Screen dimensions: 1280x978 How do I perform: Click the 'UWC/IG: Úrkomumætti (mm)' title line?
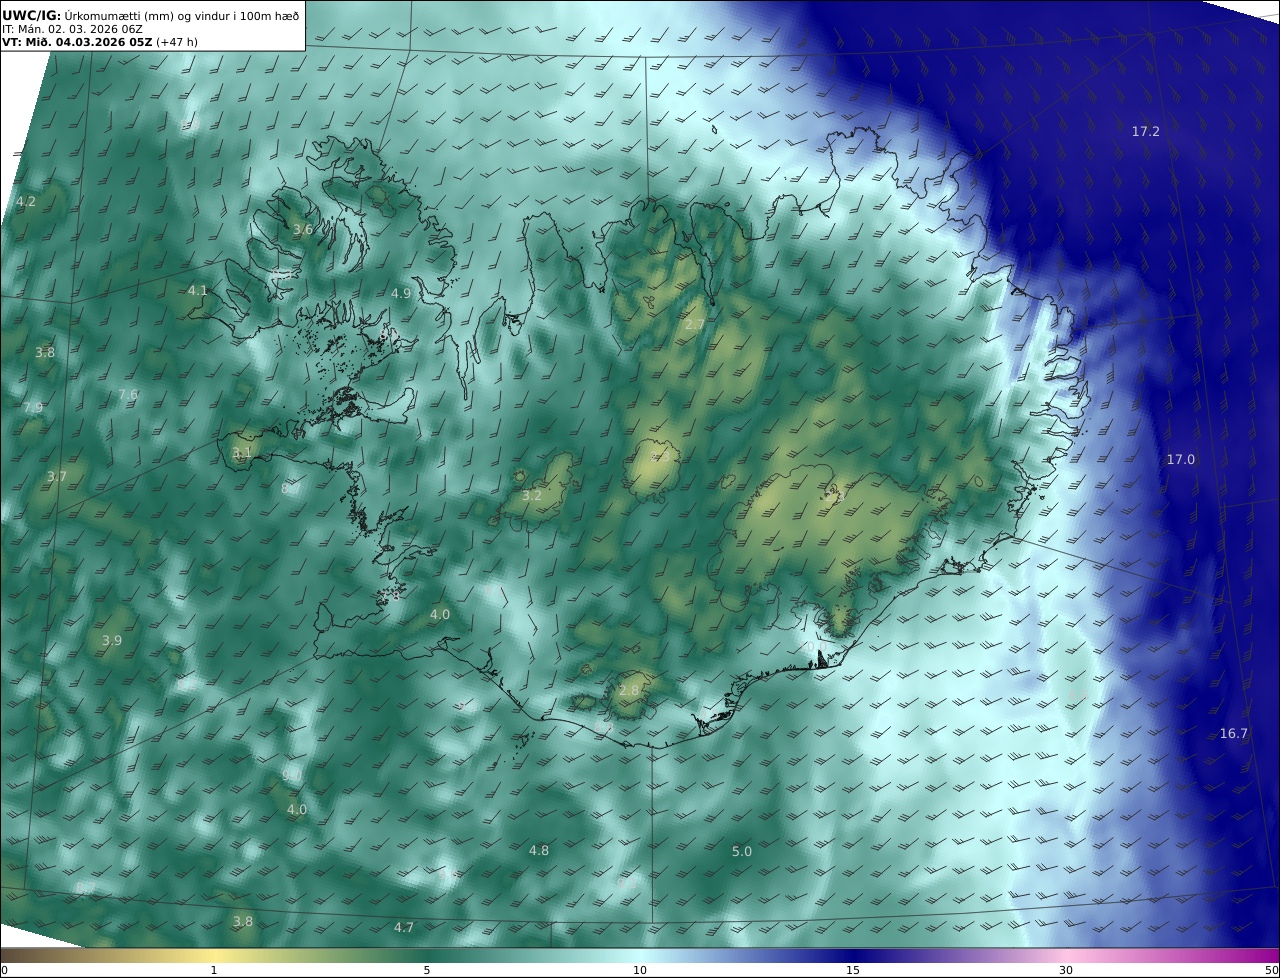coord(150,15)
